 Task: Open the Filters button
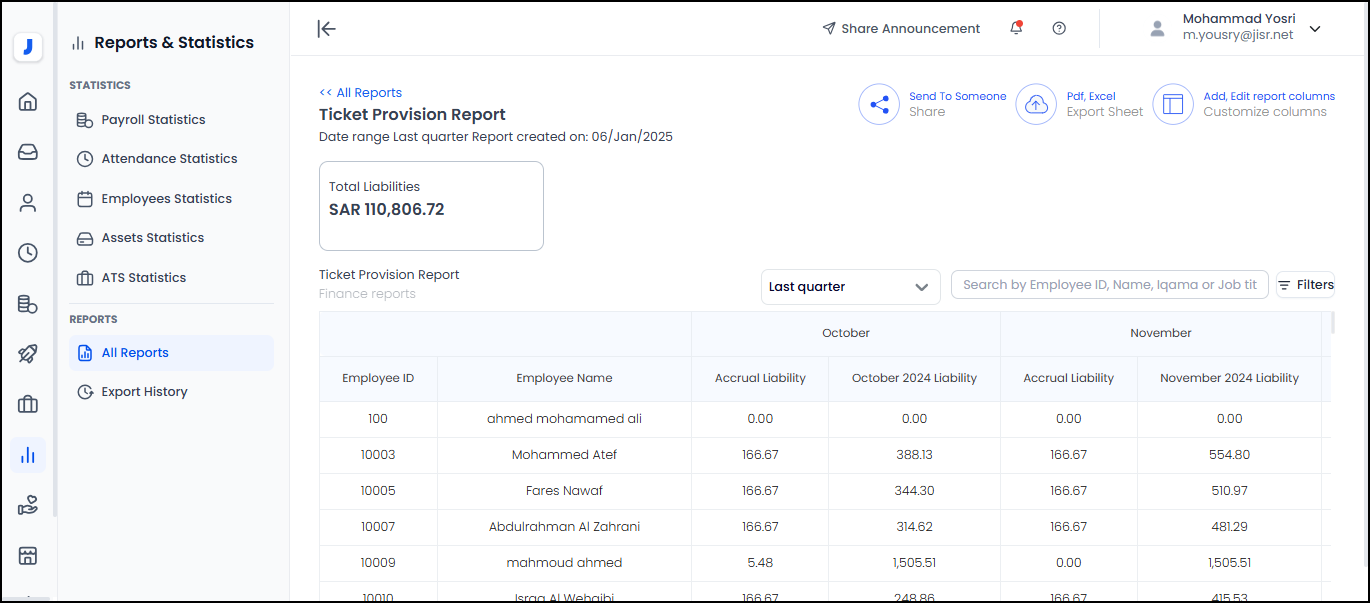click(1305, 285)
